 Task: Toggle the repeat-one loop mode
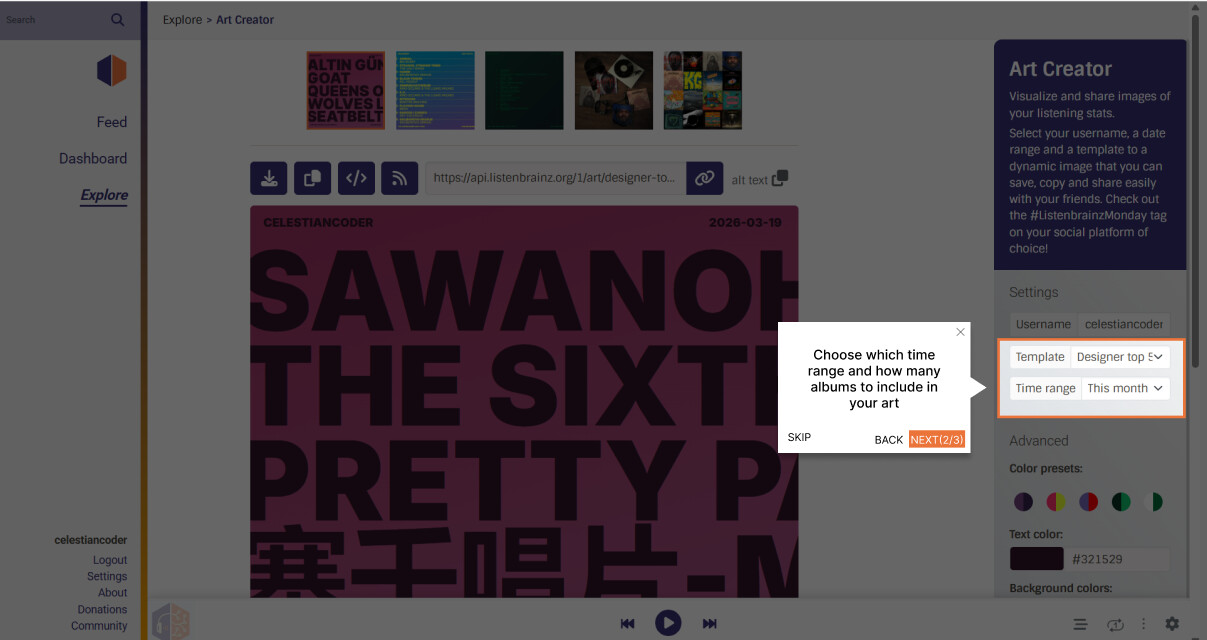click(1116, 624)
